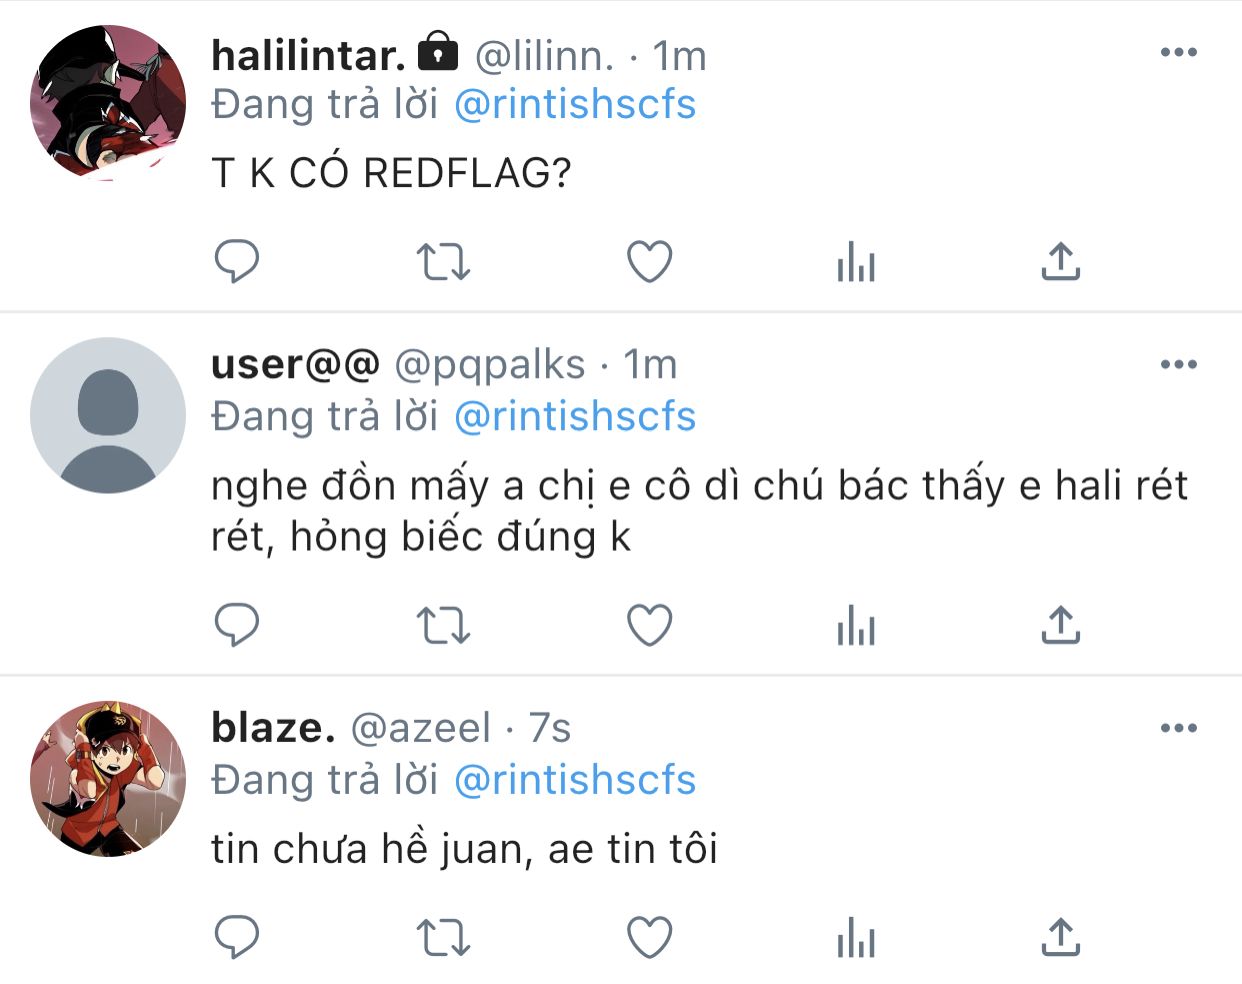Open @rintishscfs link in halilintar's reply

click(575, 104)
